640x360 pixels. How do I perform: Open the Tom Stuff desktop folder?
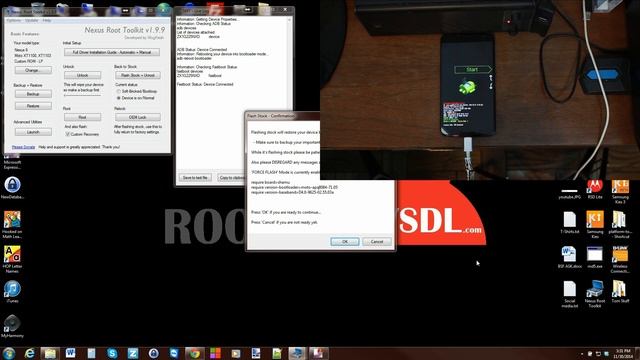(x=620, y=291)
